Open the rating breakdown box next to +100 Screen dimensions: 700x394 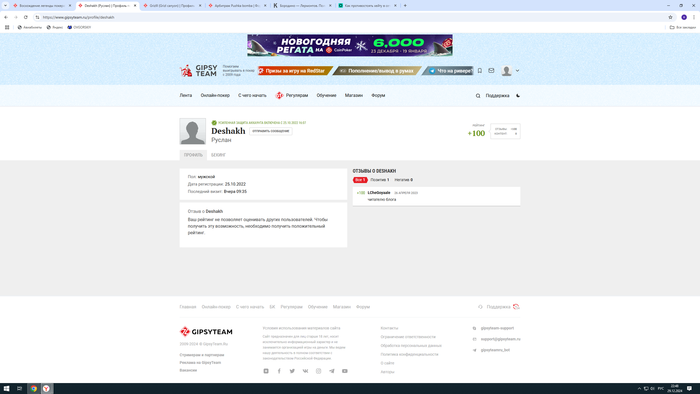505,131
